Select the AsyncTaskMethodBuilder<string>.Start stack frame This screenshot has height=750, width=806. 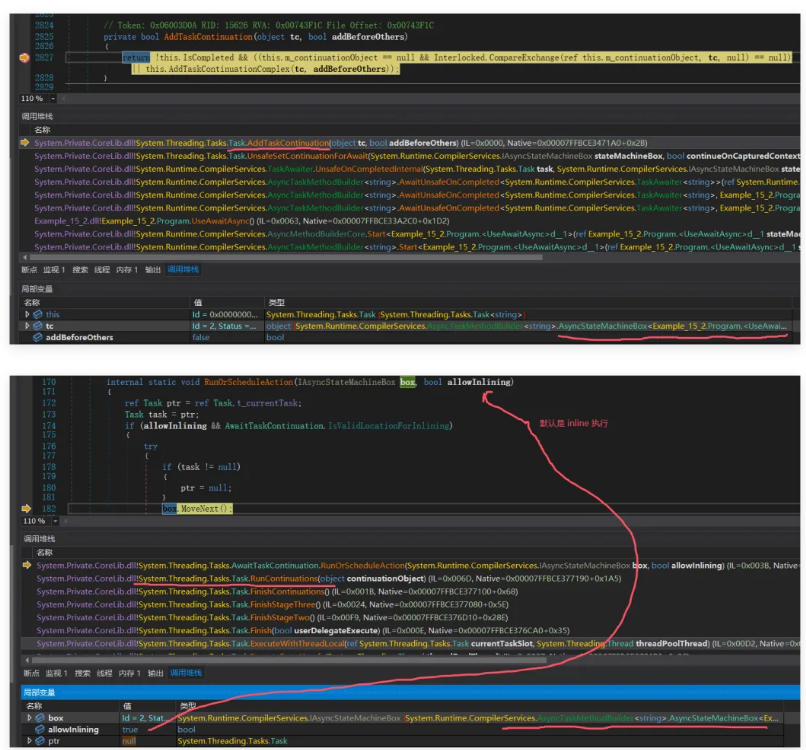[417, 247]
